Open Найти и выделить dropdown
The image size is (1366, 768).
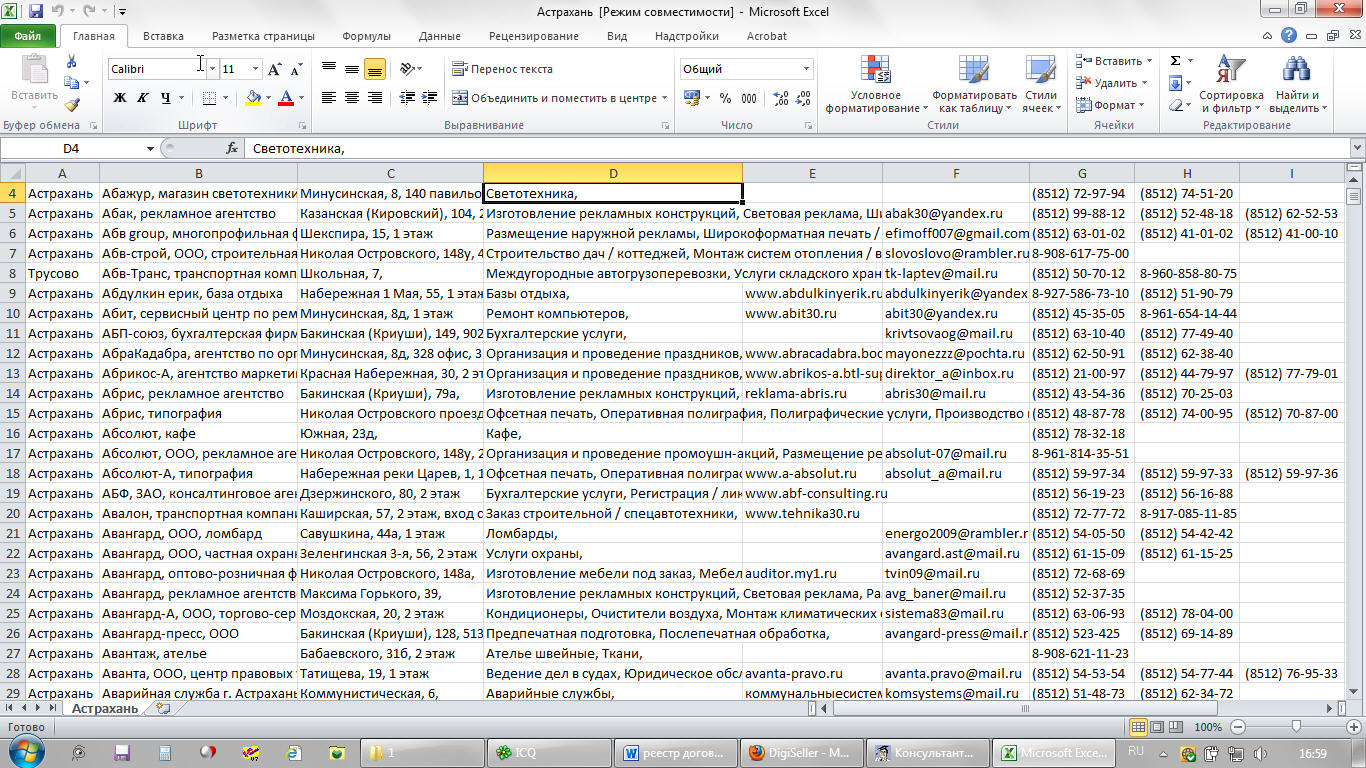1297,85
